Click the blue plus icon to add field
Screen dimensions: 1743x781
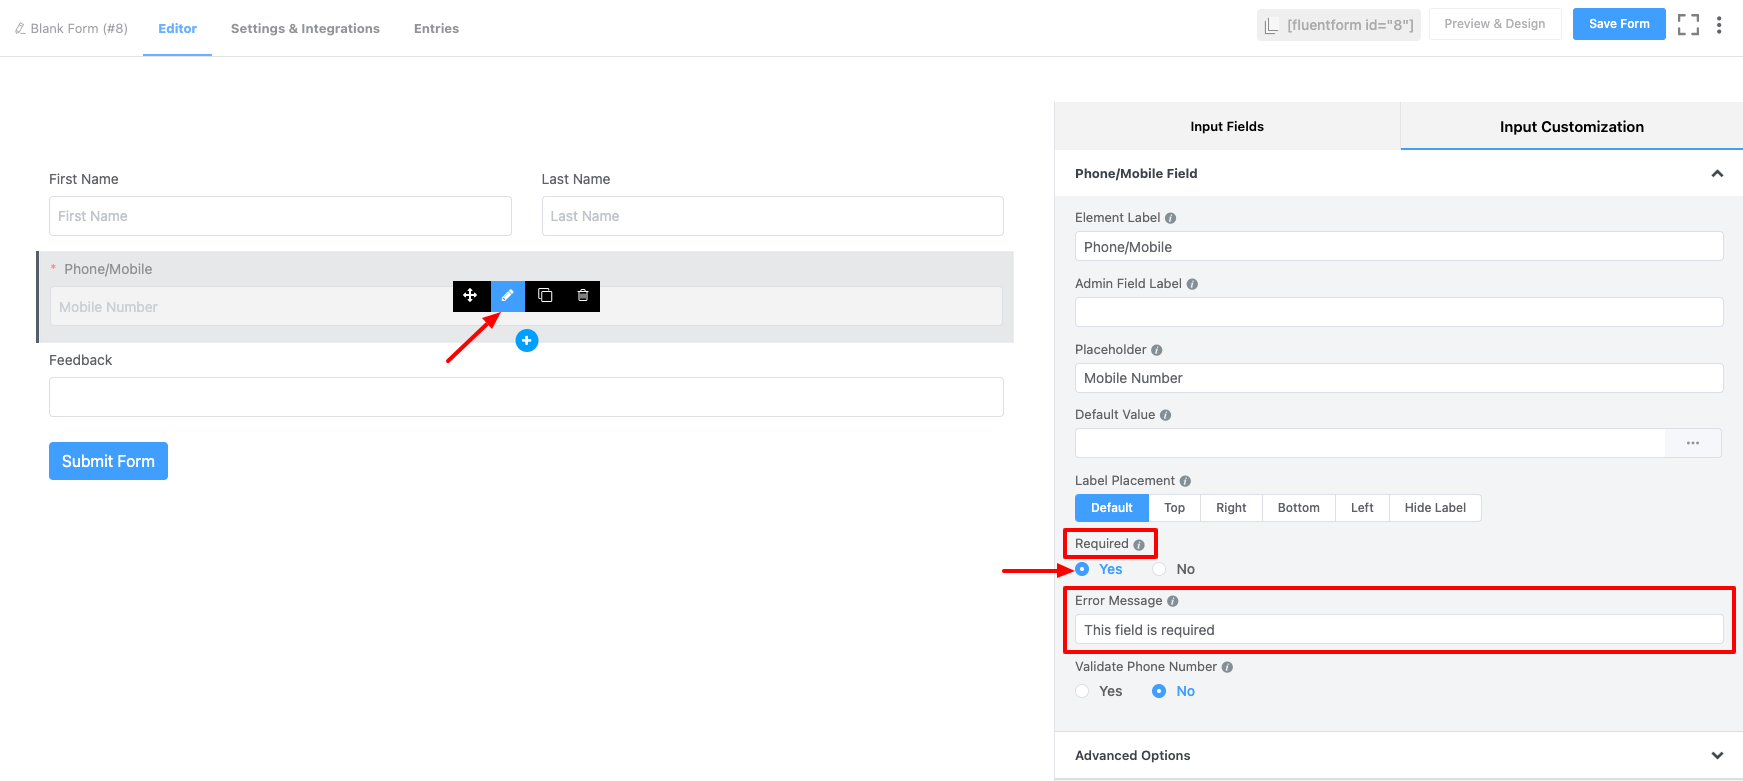(527, 341)
